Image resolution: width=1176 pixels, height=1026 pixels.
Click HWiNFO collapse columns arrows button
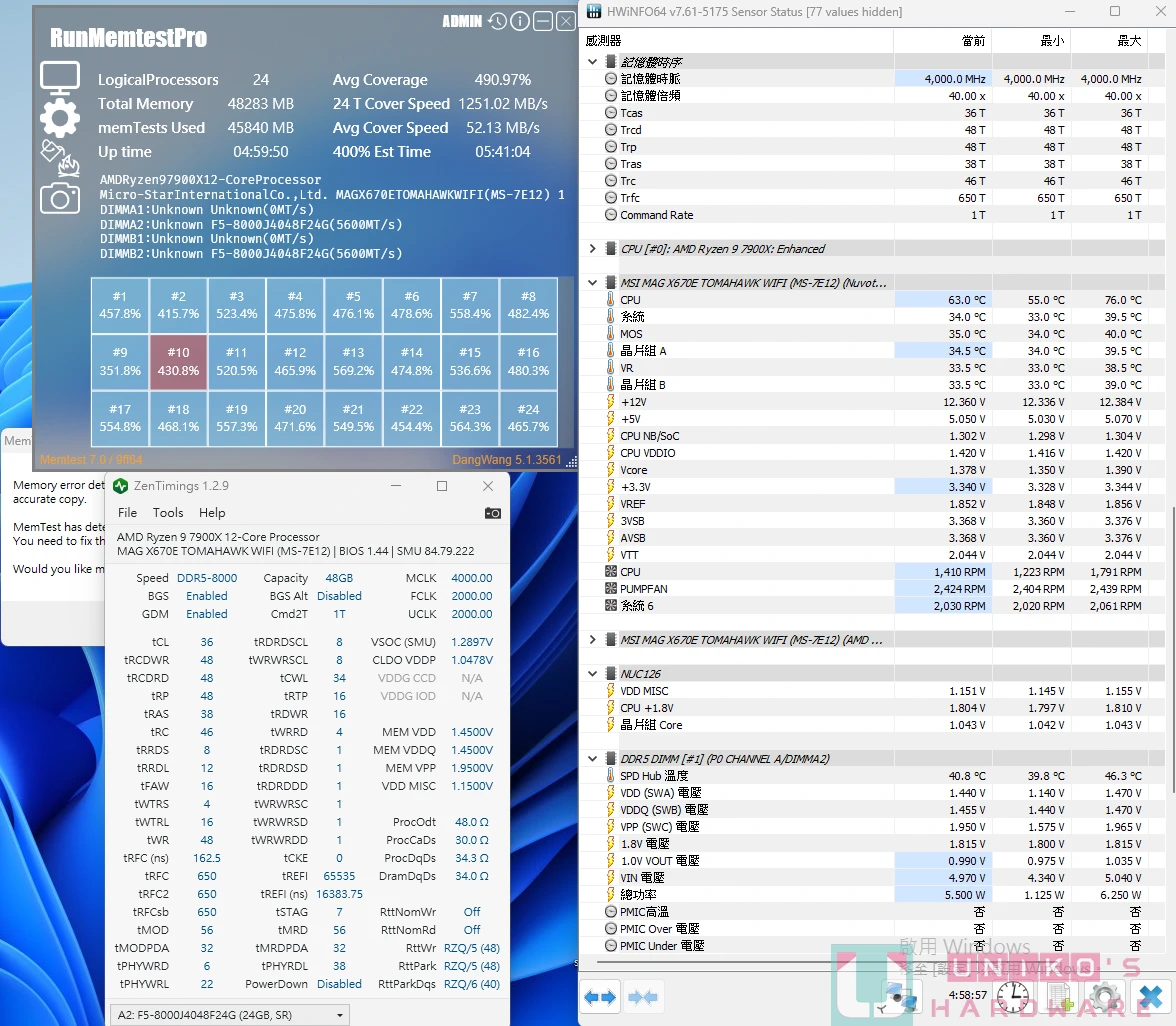click(643, 997)
